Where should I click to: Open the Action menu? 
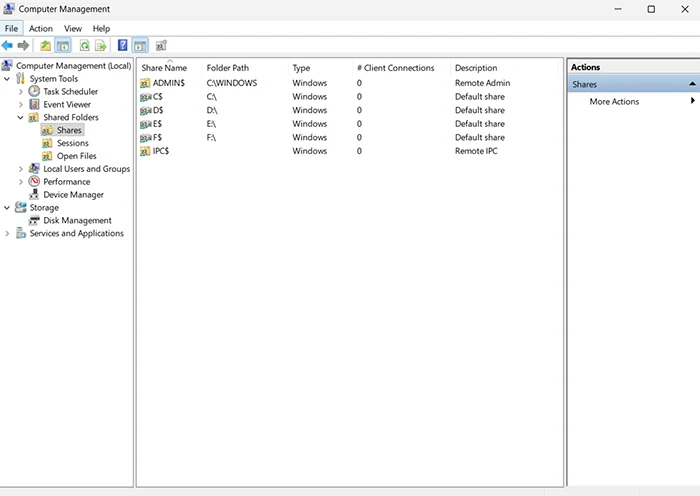pos(41,29)
